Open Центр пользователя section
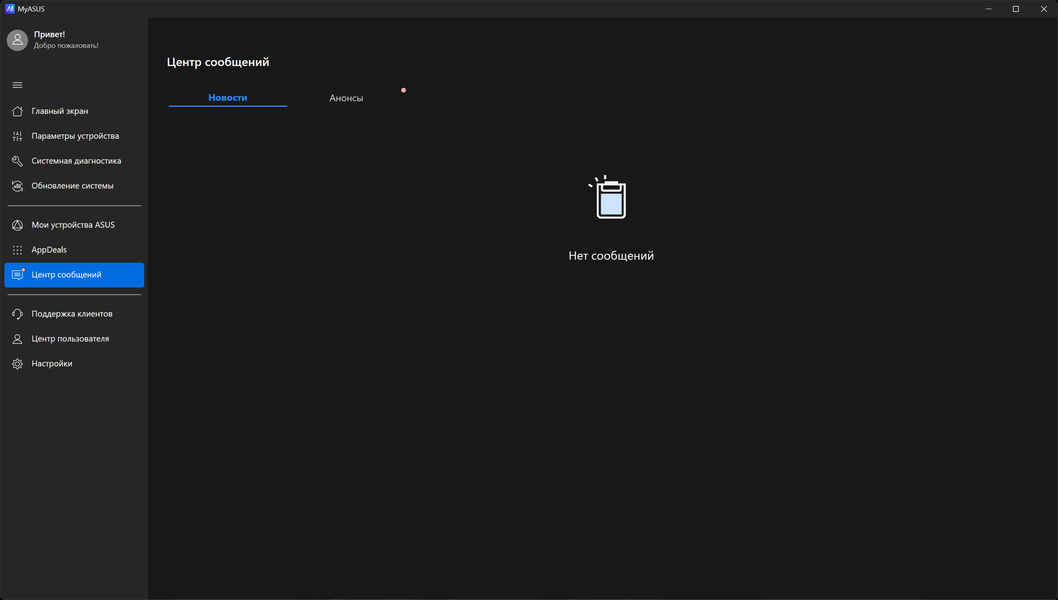The width and height of the screenshot is (1058, 600). tap(74, 339)
